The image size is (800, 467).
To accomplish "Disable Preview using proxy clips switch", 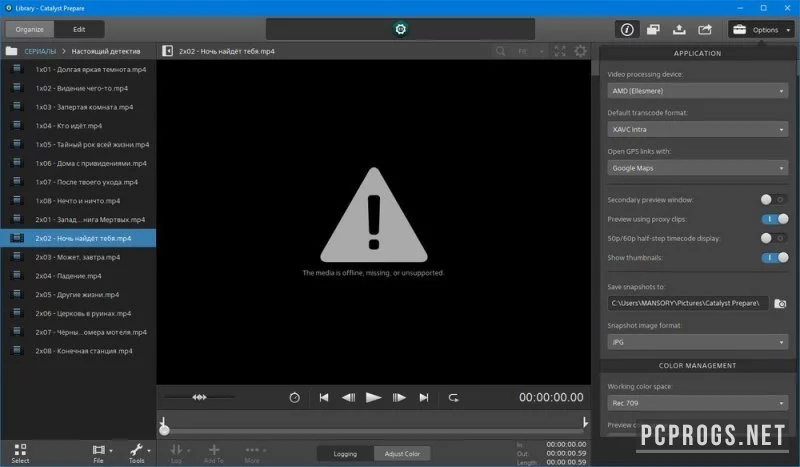I will point(774,219).
